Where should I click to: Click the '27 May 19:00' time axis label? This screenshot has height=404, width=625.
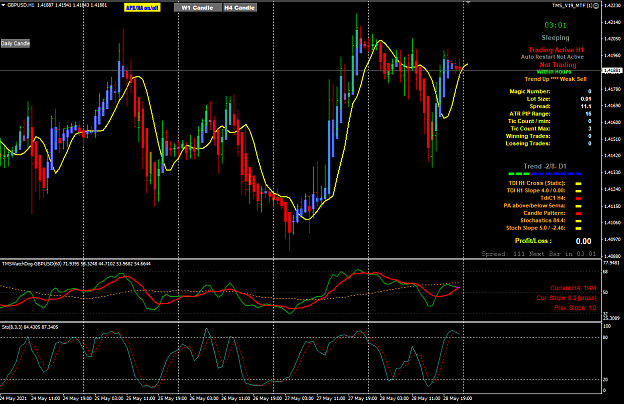point(362,398)
